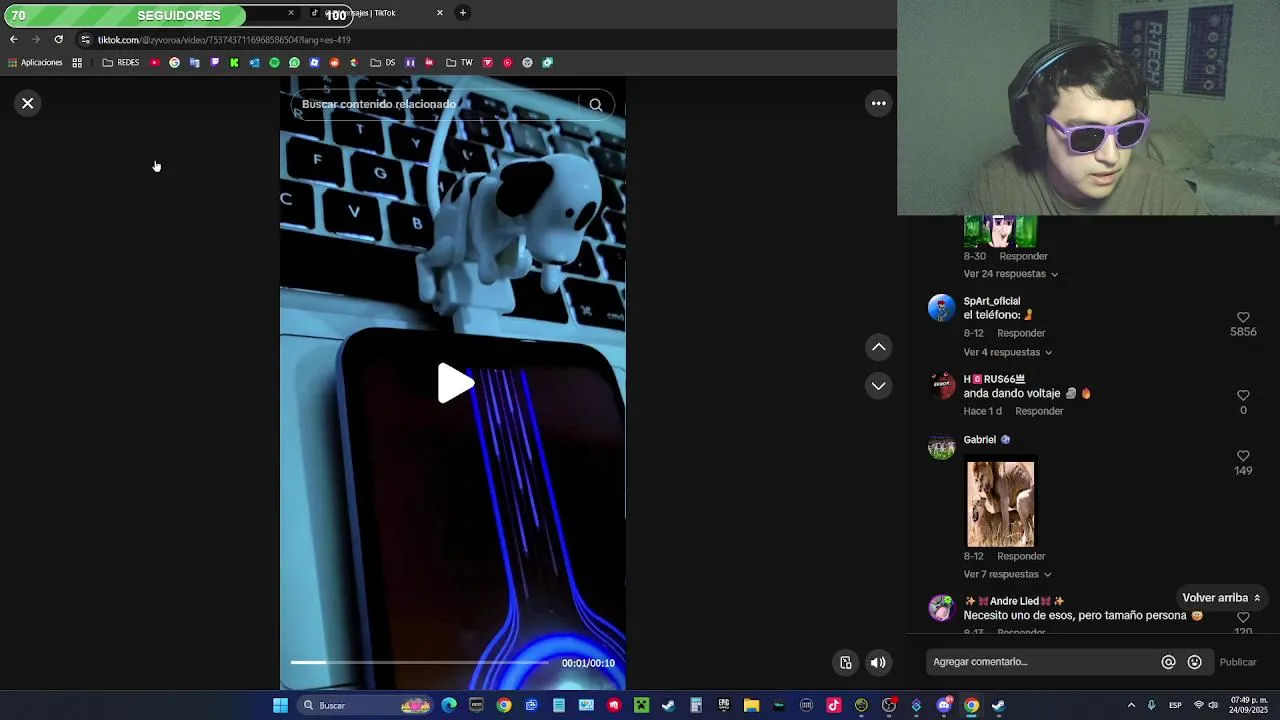Open Minecraft from the taskbar
Viewport: 1280px width, 720px height.
coord(641,705)
